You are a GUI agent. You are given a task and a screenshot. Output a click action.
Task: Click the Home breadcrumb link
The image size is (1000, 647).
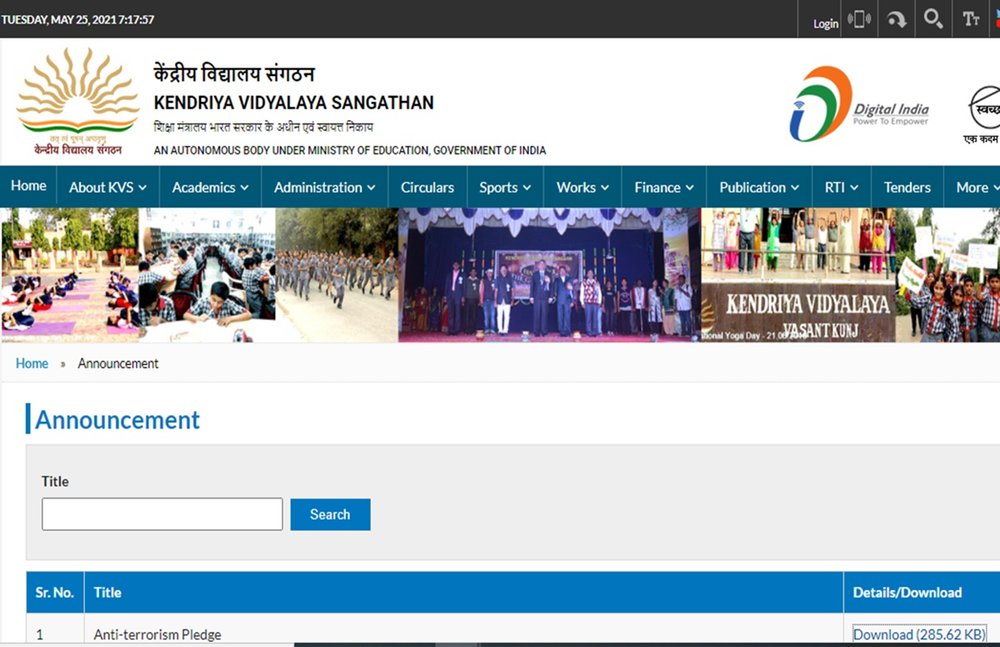(x=32, y=363)
